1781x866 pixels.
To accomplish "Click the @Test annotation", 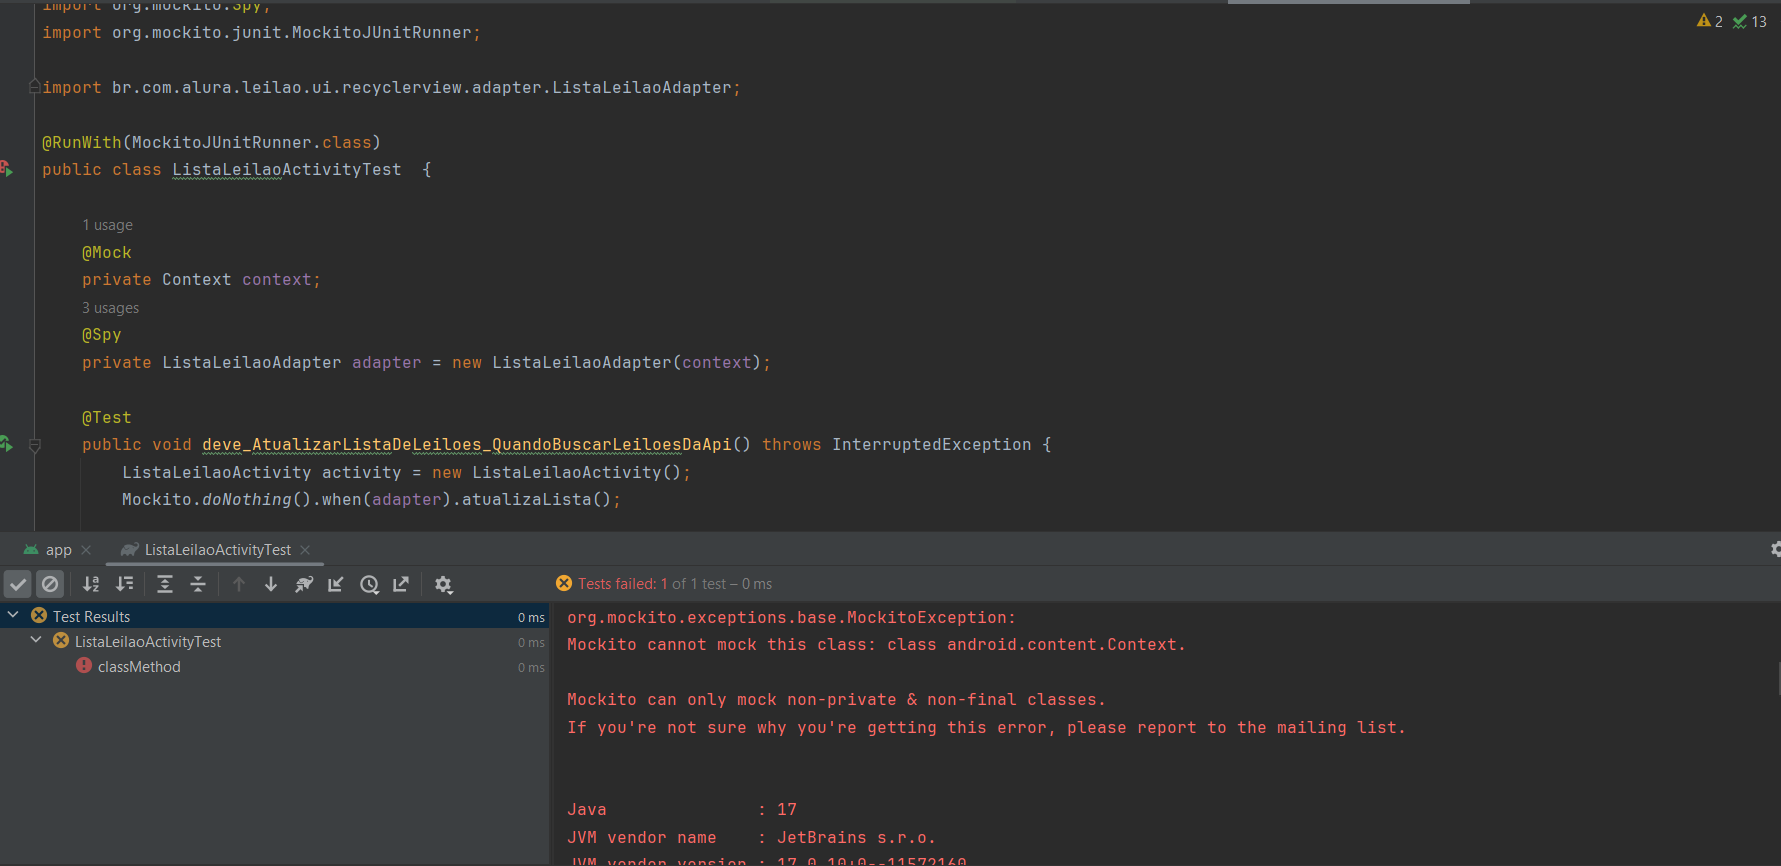I will click(x=107, y=418).
